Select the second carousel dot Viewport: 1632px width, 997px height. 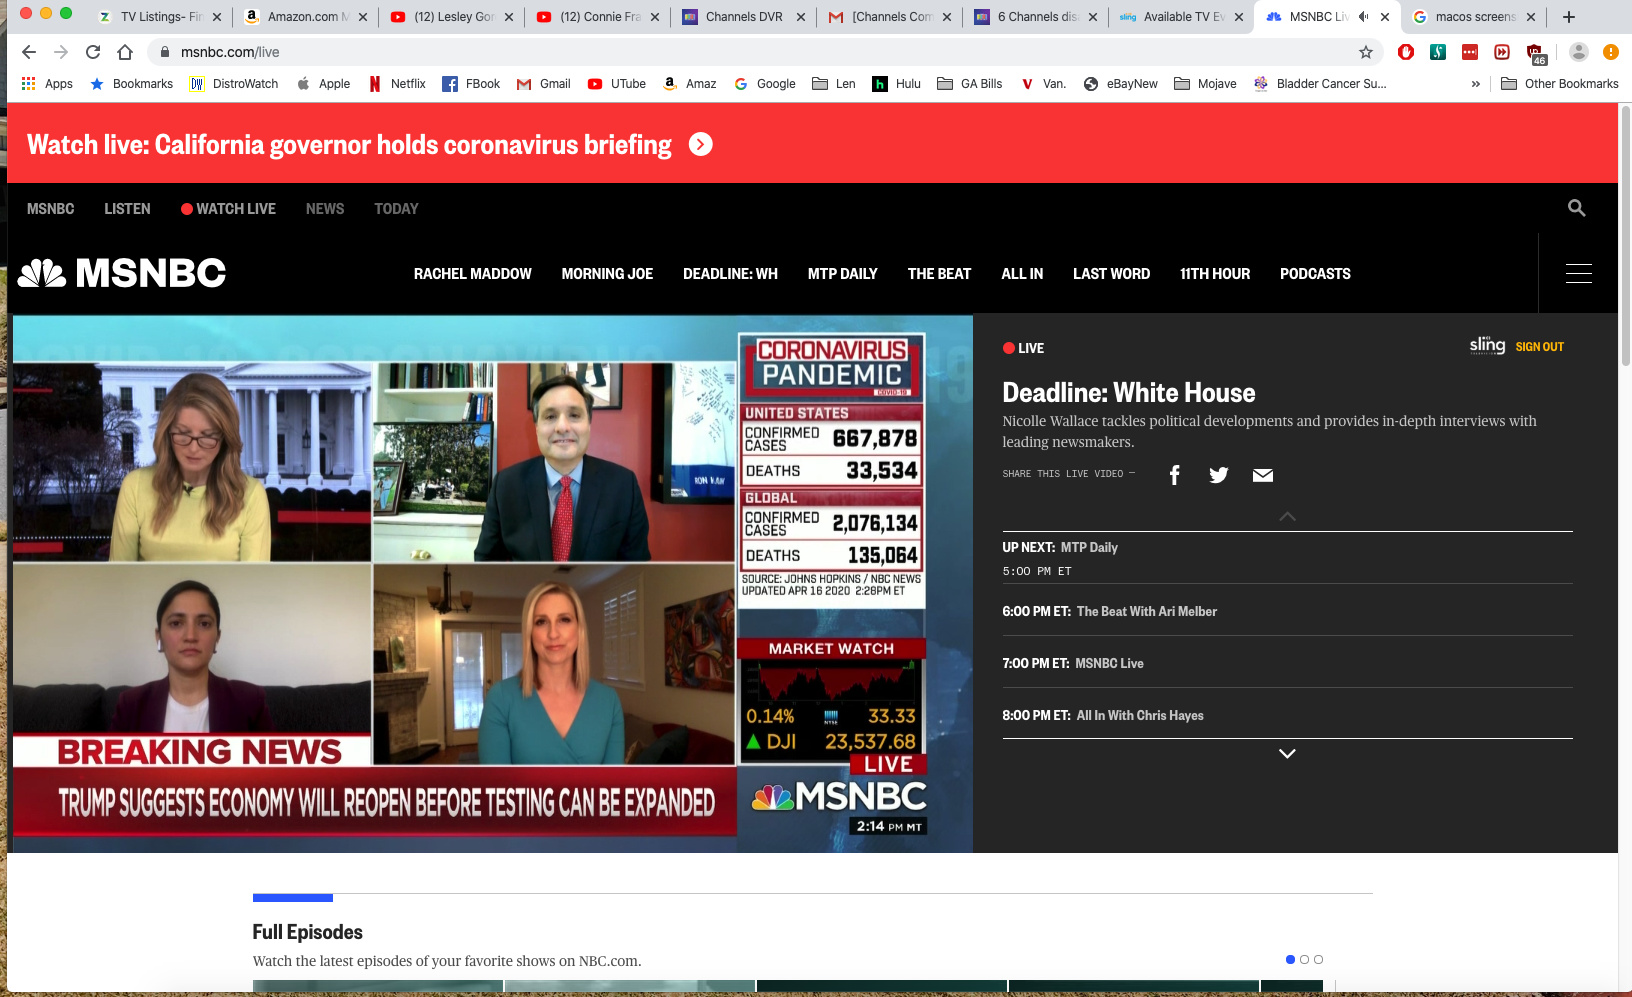point(1304,959)
